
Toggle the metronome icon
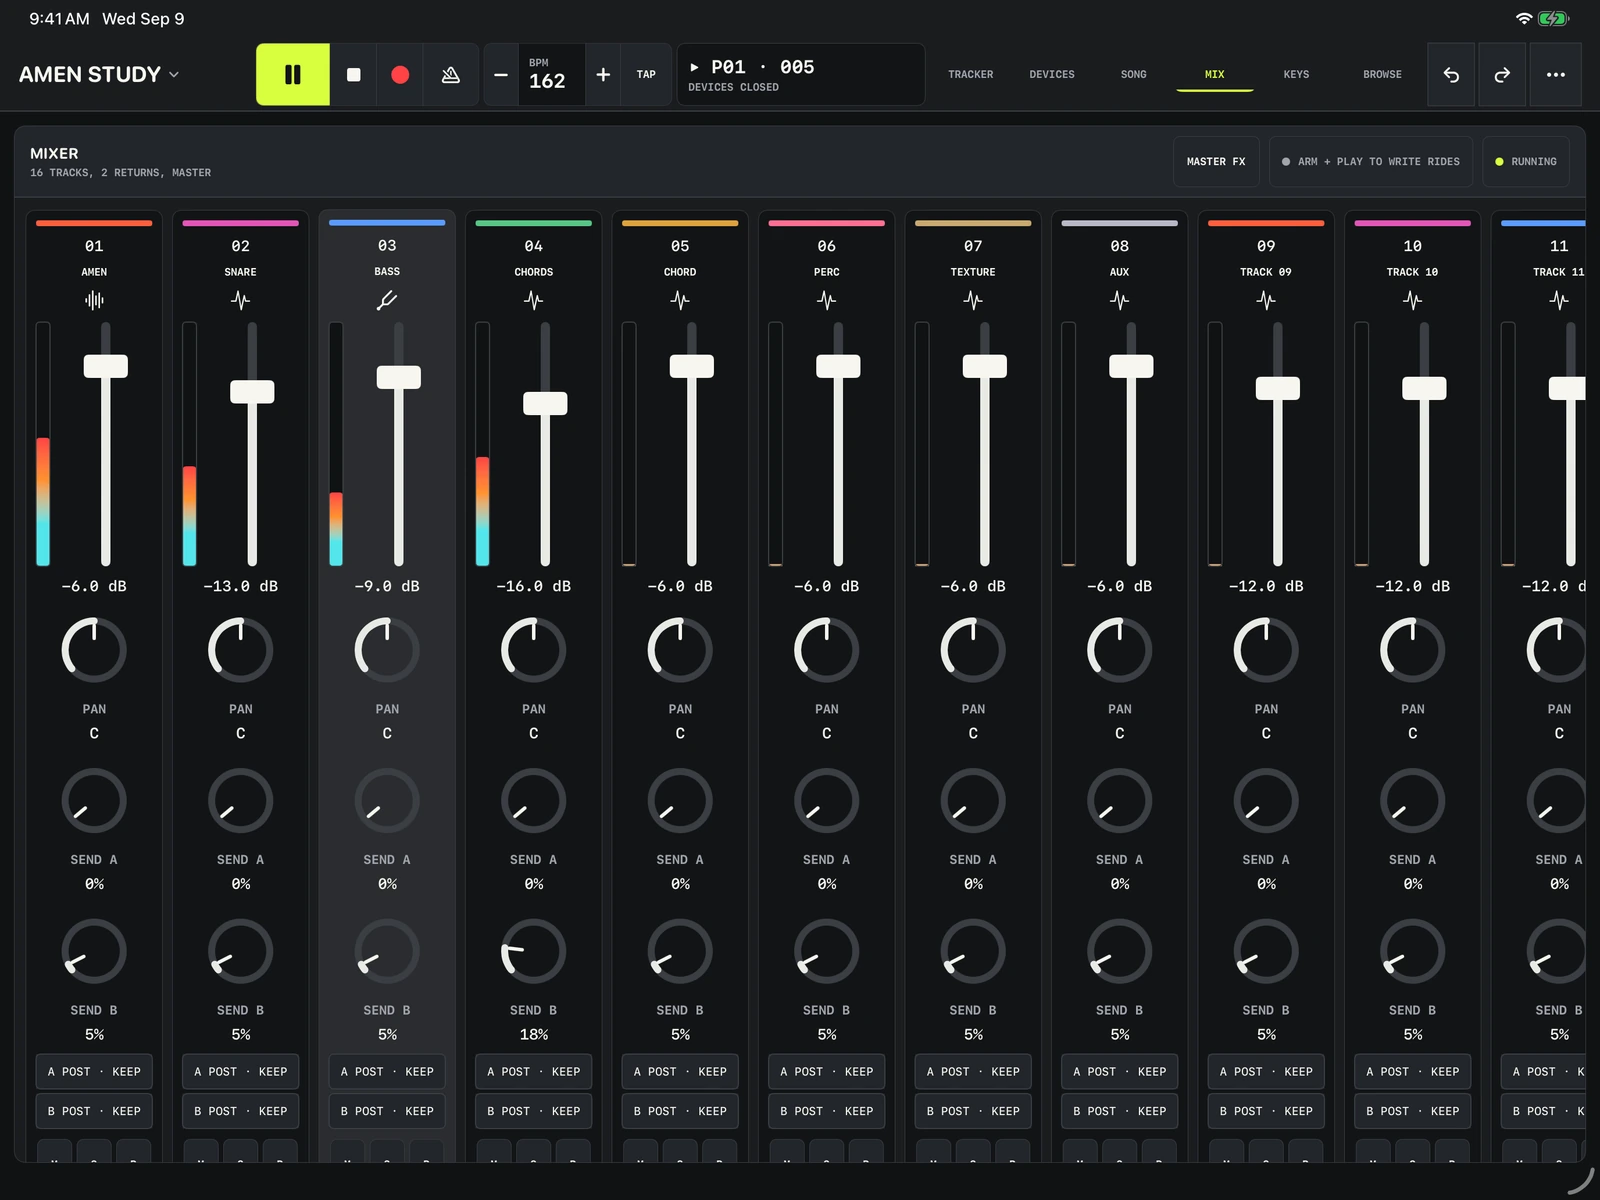click(x=451, y=74)
